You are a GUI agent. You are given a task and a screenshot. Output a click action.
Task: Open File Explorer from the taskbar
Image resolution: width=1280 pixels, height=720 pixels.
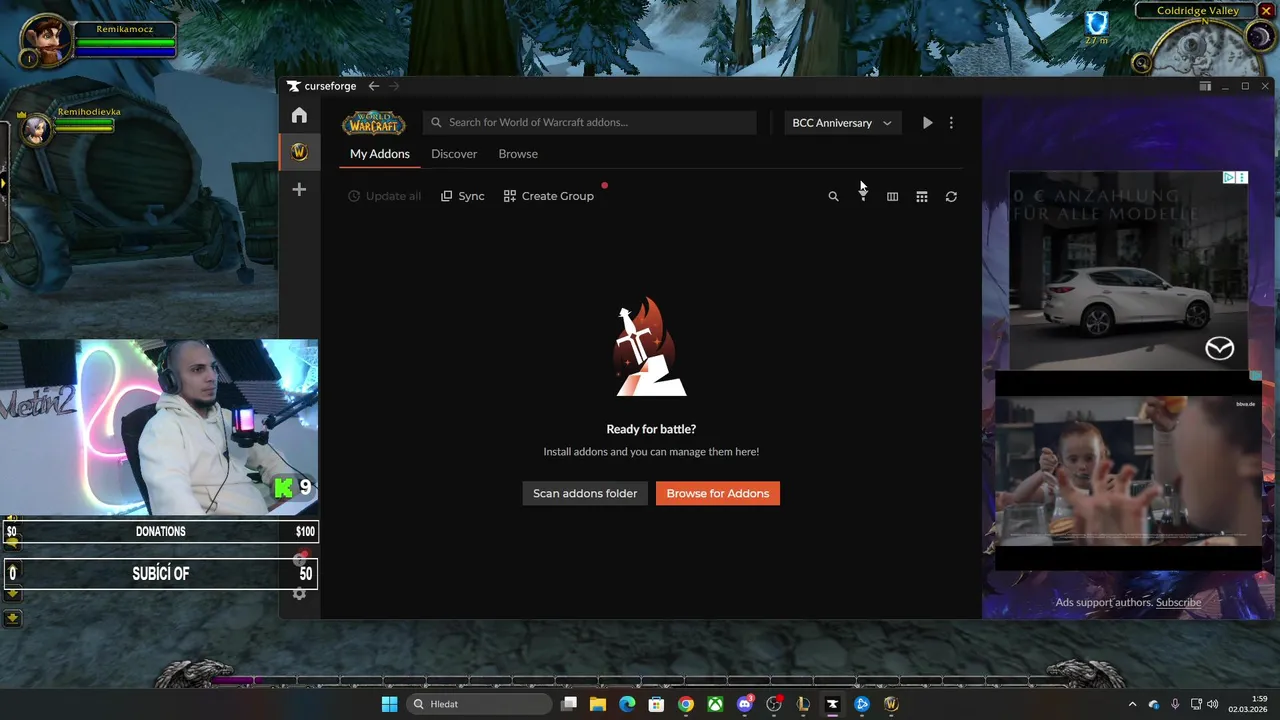tap(598, 704)
